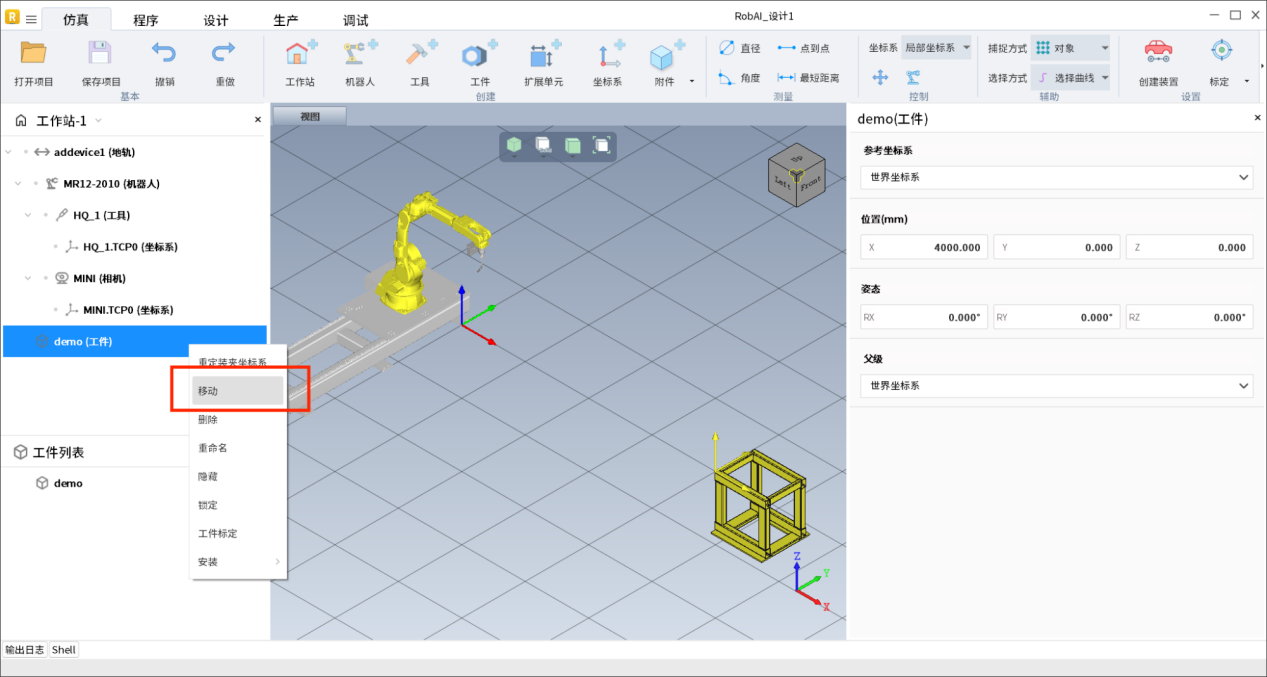Collapse the addevice1 (地轨) tree node
The width and height of the screenshot is (1267, 677).
tap(9, 152)
